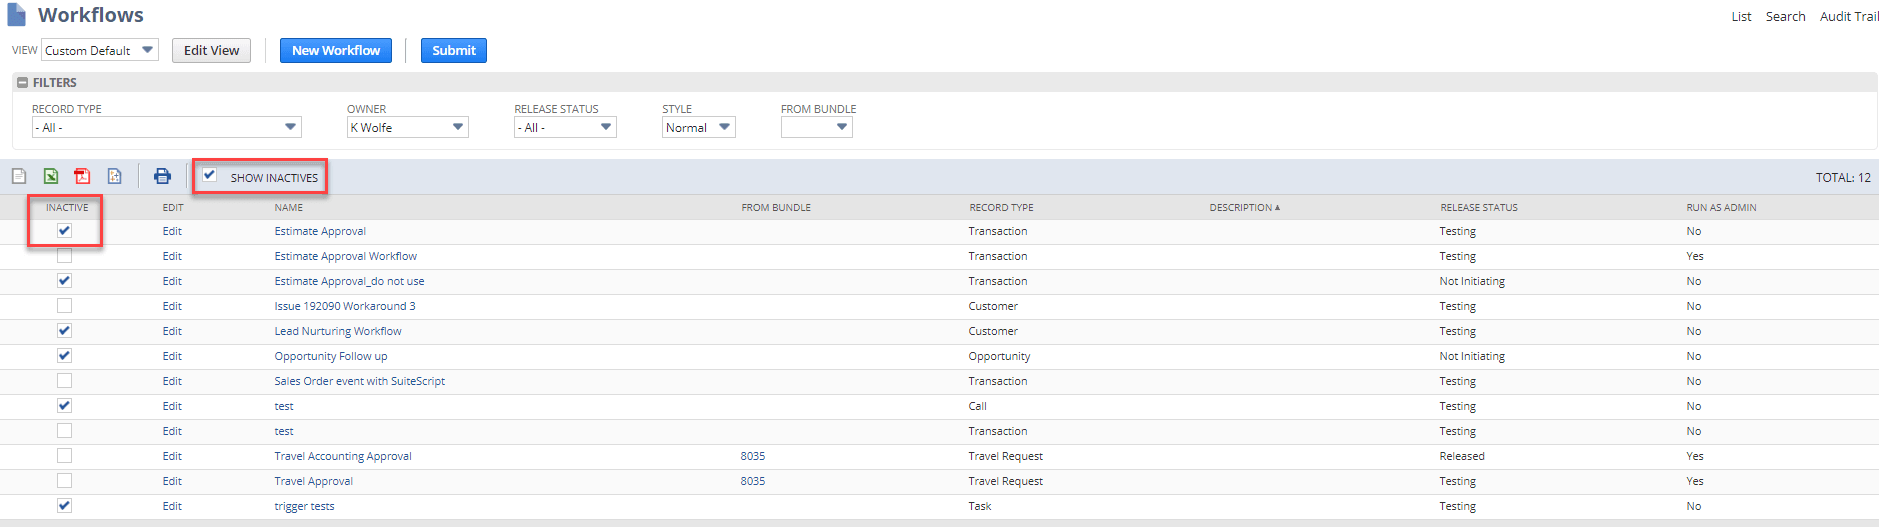Open the Issue 192090 Workaround 3 workflow
Image resolution: width=1879 pixels, height=527 pixels.
345,306
